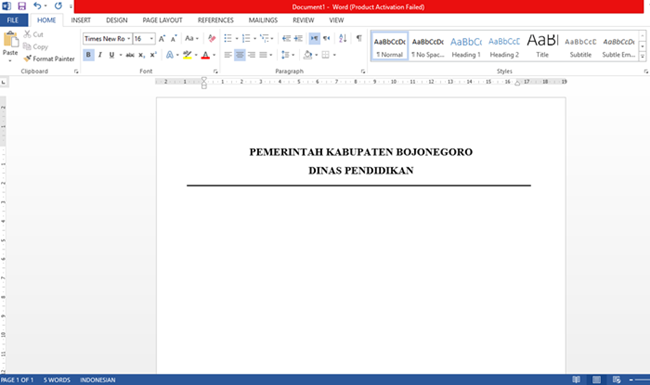Apply borders with the Borders icon
This screenshot has width=650, height=385.
pyautogui.click(x=325, y=55)
